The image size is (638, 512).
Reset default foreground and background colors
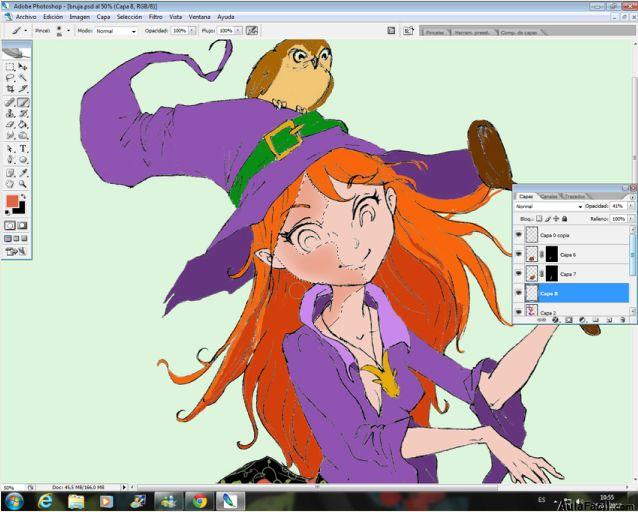8,212
